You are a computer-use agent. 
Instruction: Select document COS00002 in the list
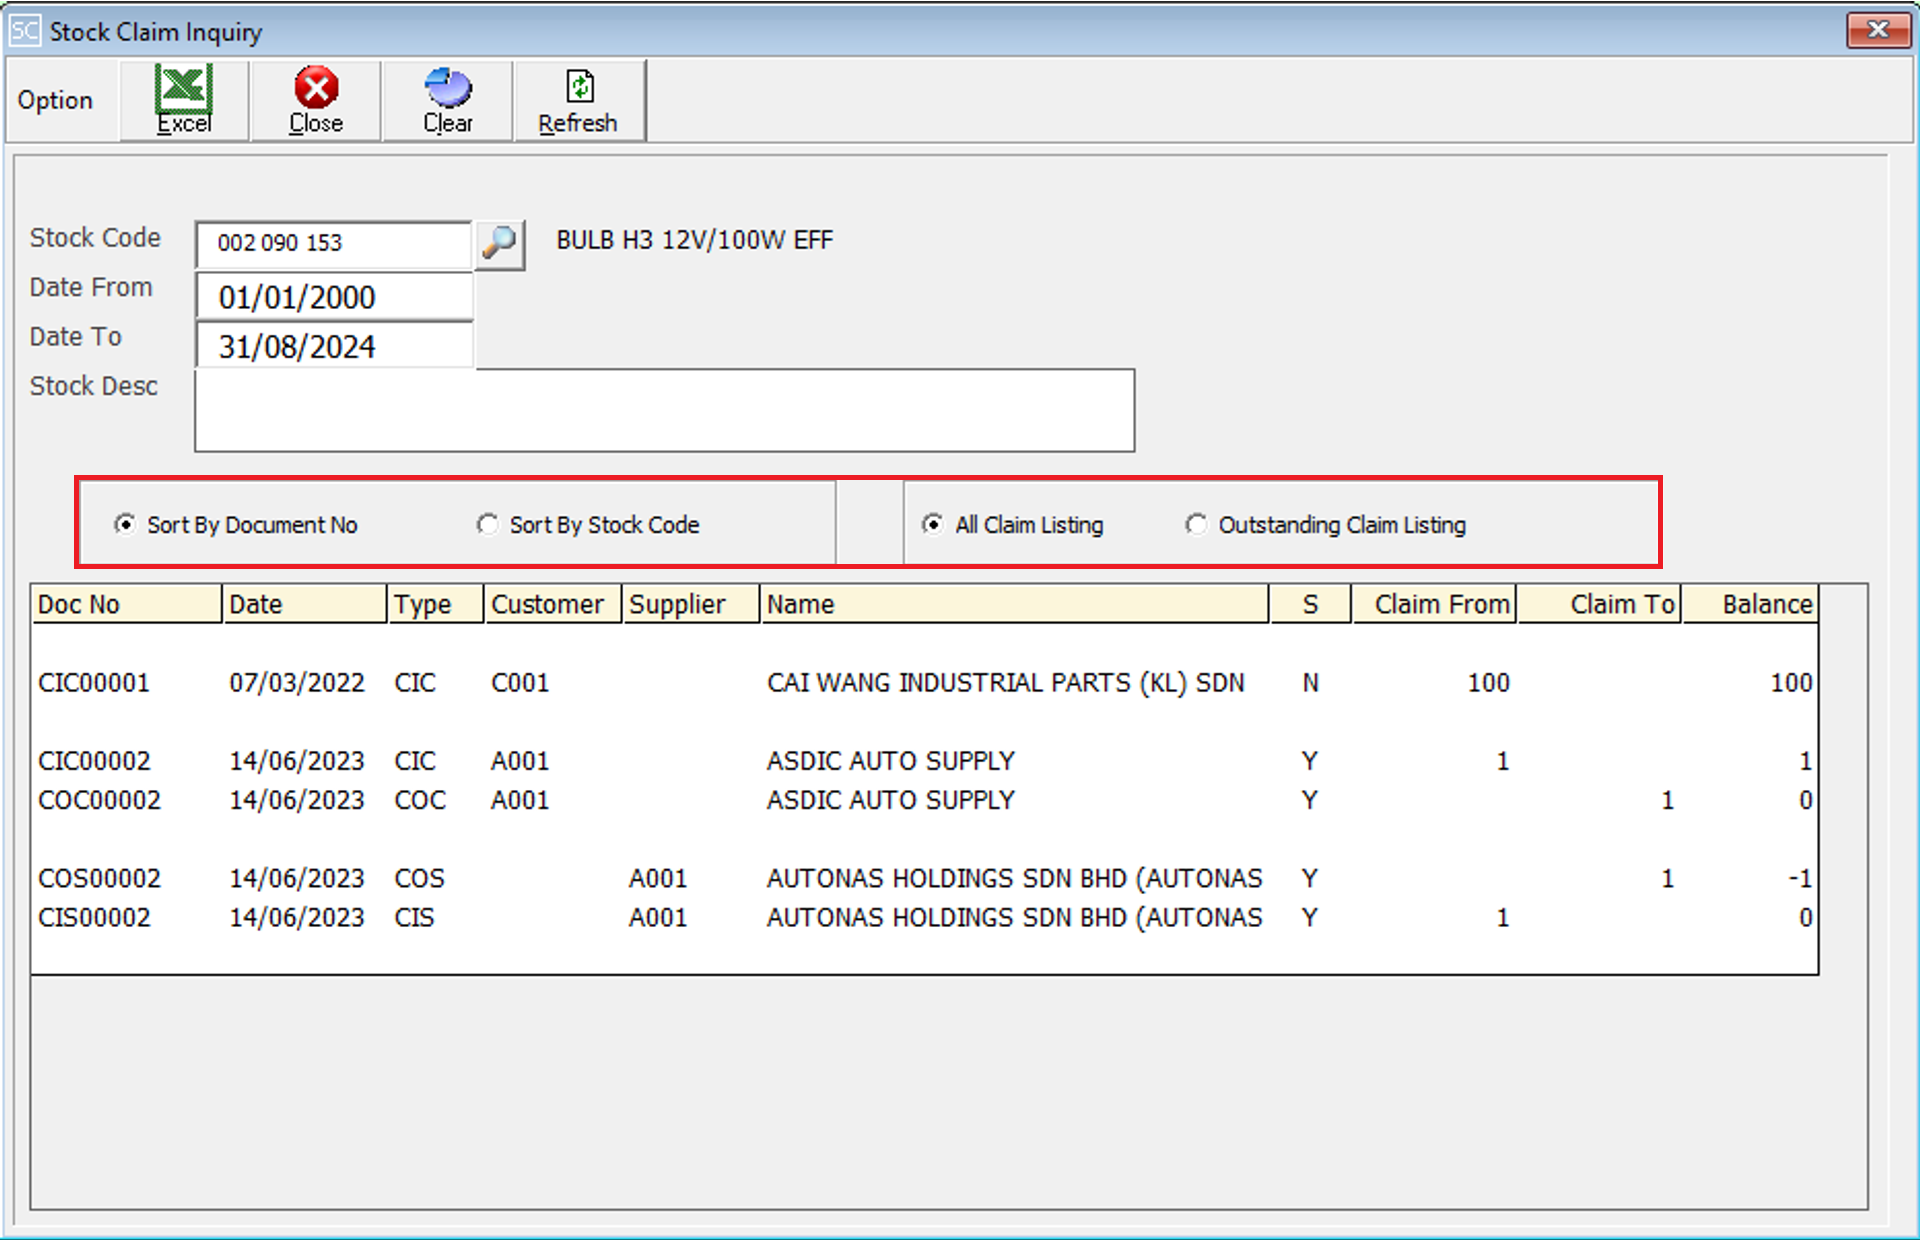coord(99,878)
